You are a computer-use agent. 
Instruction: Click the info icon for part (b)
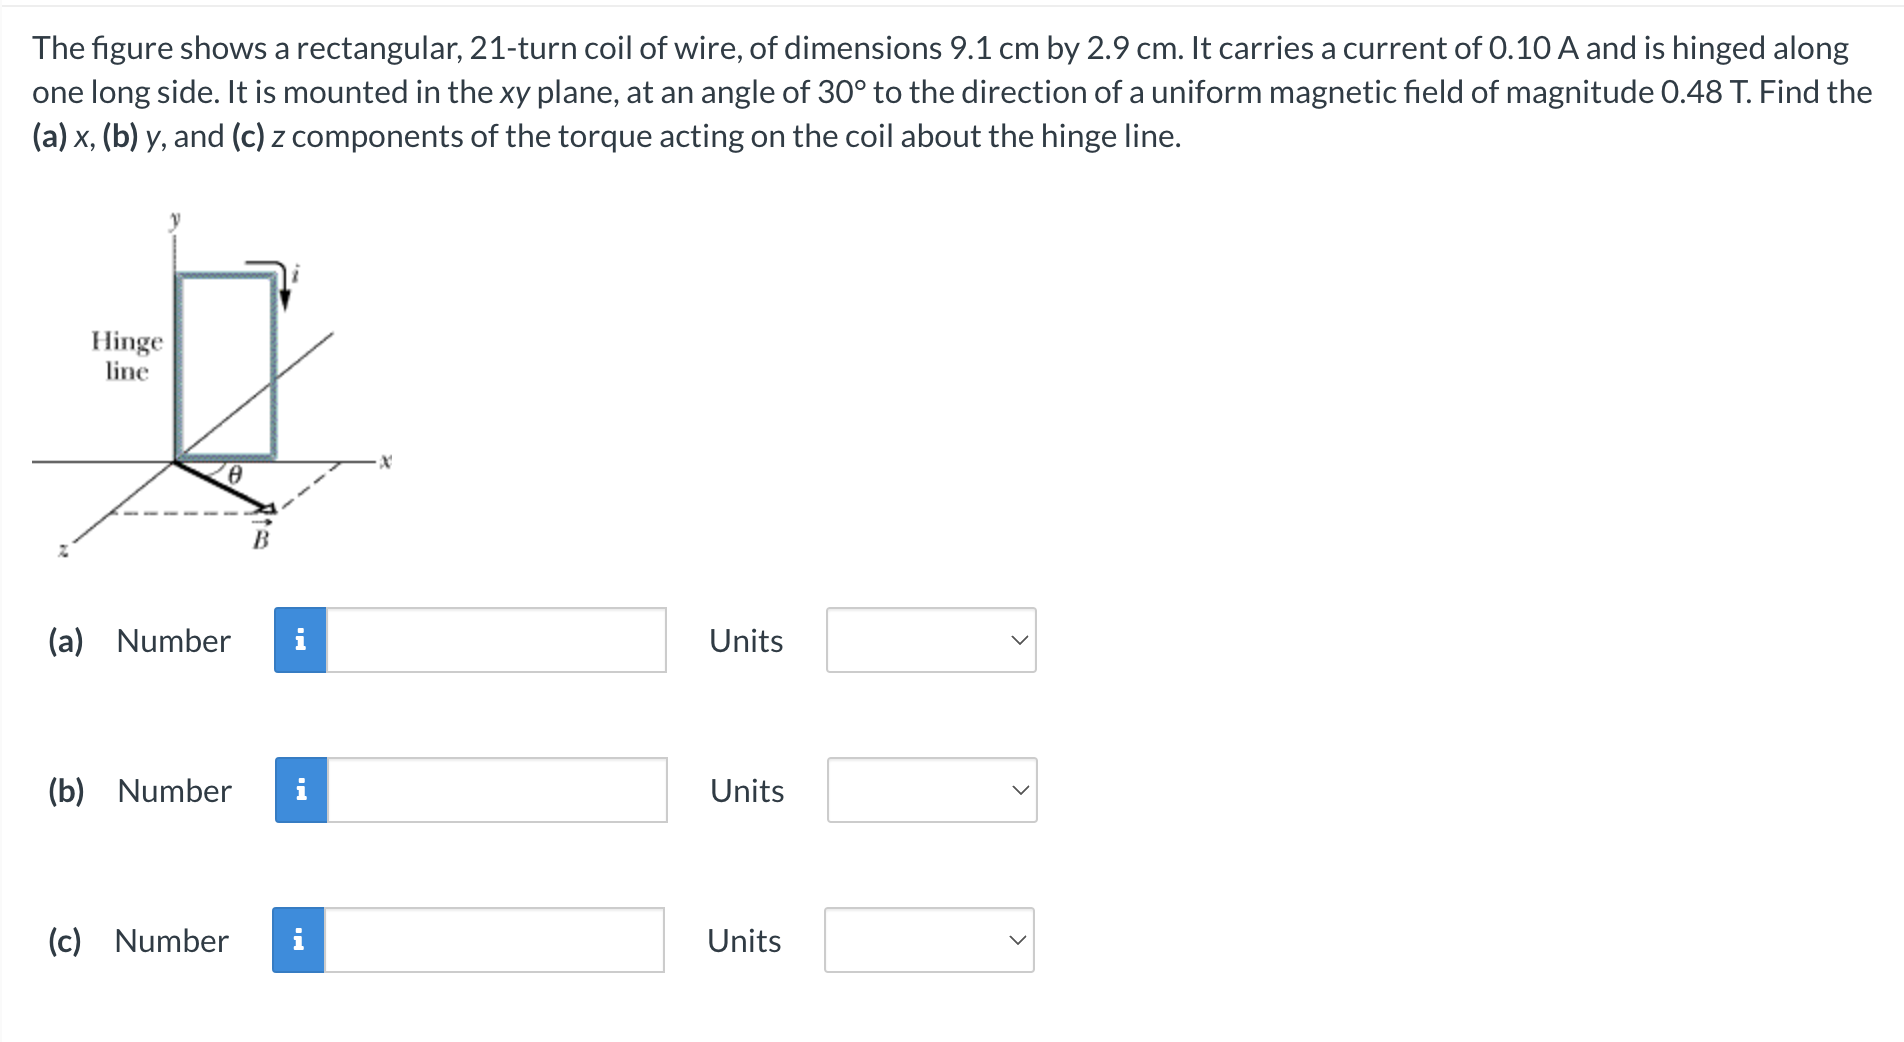click(301, 790)
